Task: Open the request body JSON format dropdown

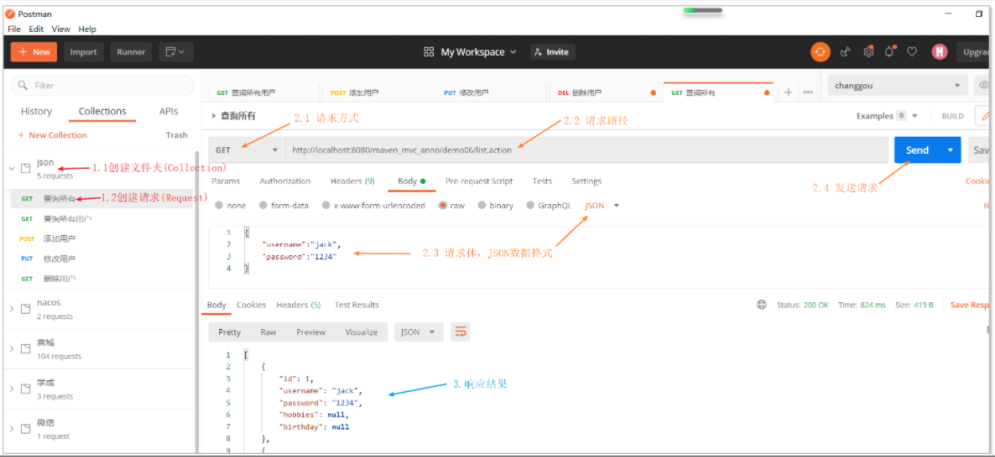Action: (602, 206)
